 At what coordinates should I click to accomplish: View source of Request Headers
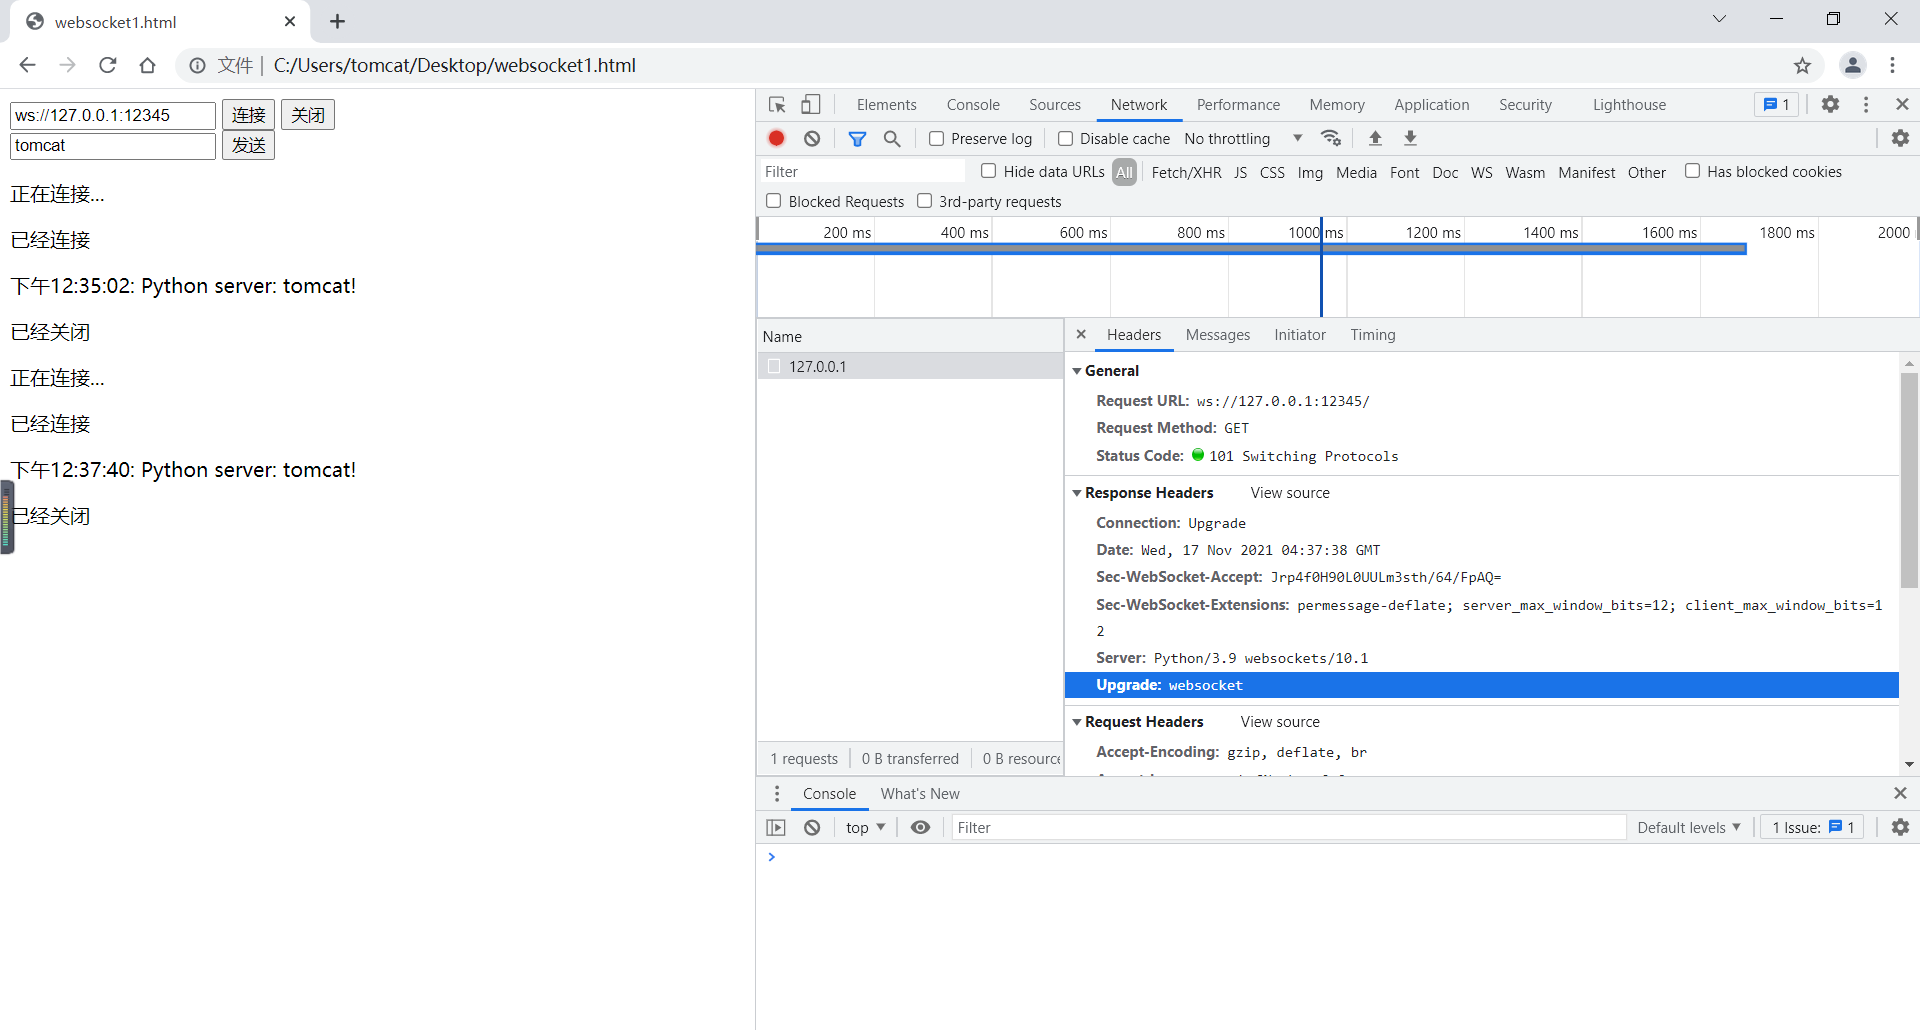[x=1280, y=722]
